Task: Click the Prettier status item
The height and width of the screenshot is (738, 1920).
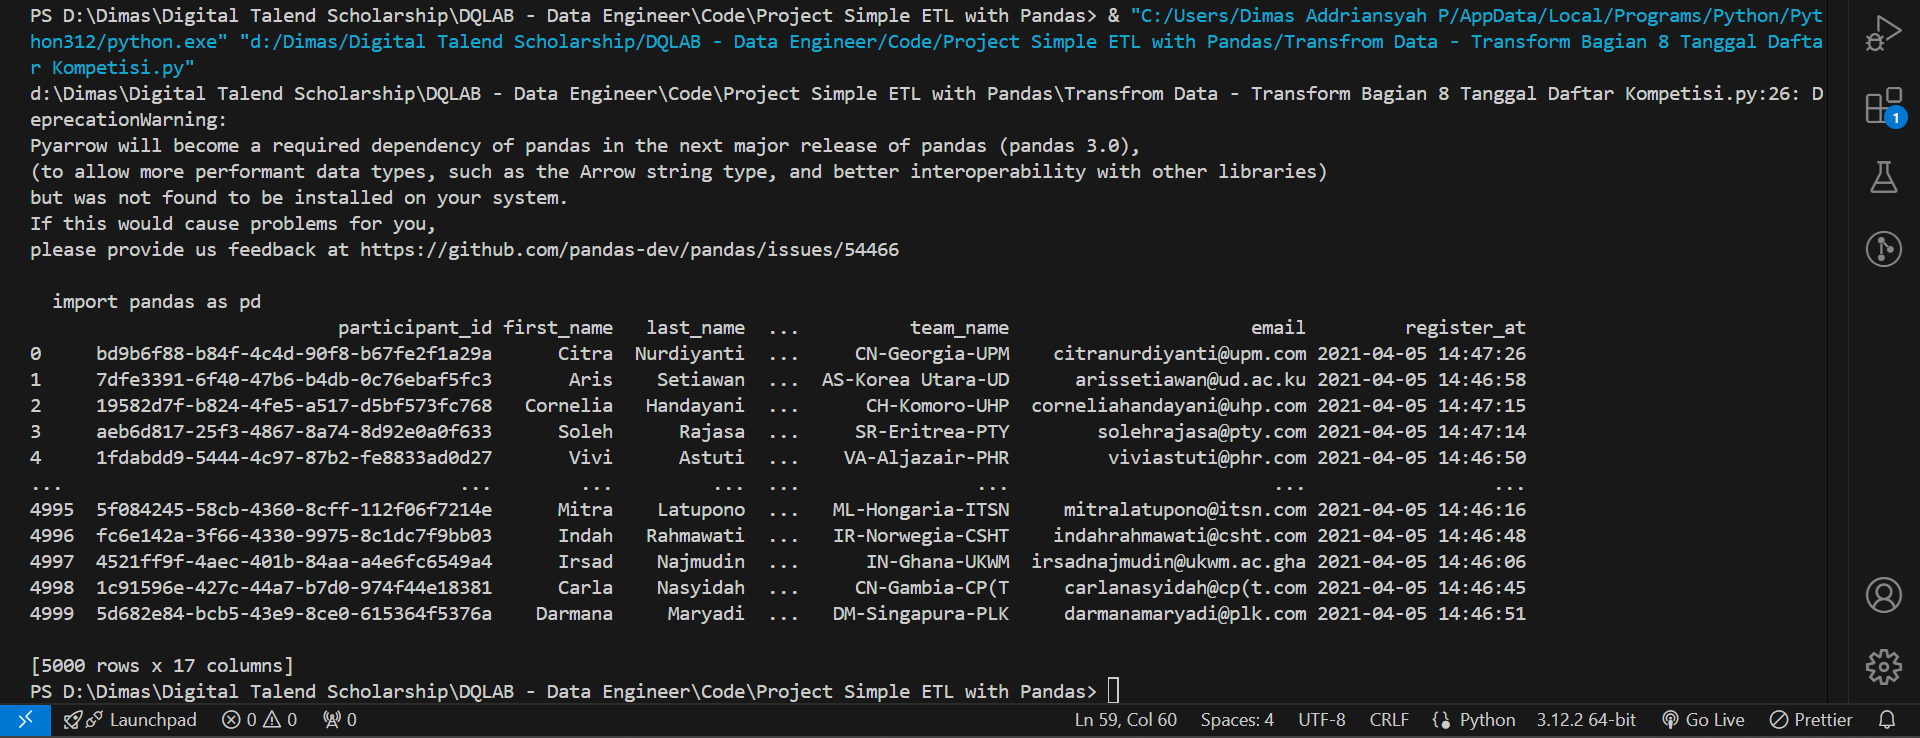Action: point(1811,720)
